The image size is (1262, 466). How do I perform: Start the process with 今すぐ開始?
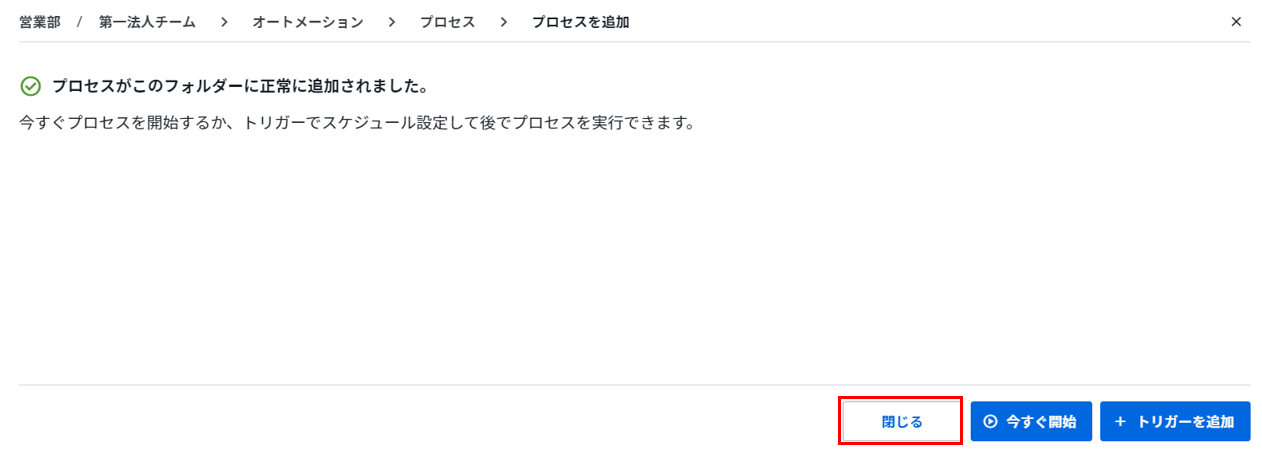pos(1030,422)
